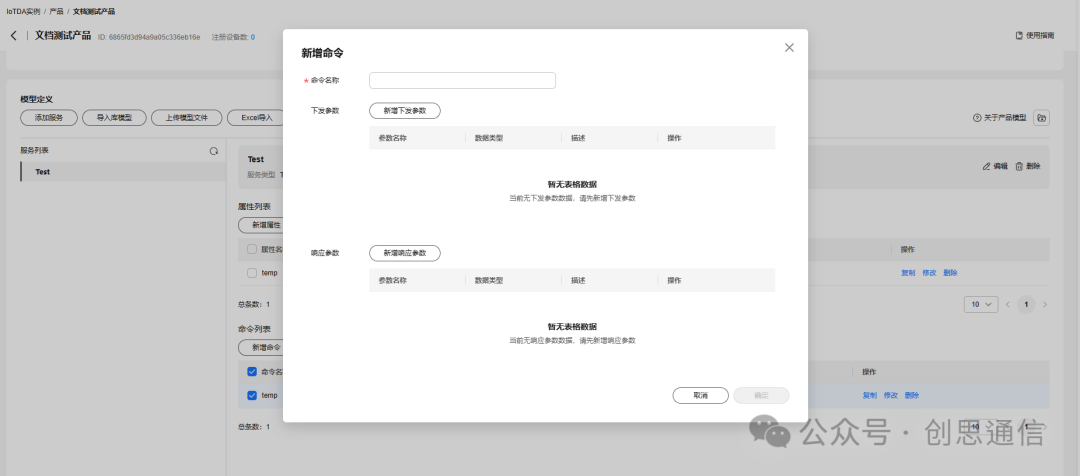The image size is (1080, 476).
Task: Uncheck the temp row checkbox in 命令列表
Action: 252,395
